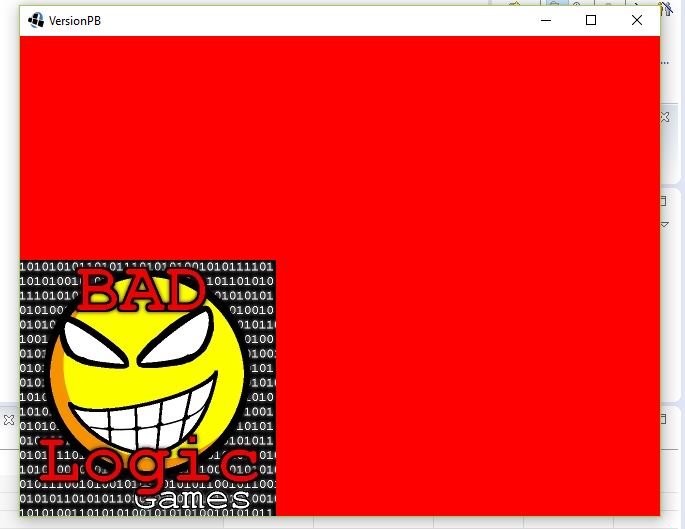Minimize the VersionPB window
The height and width of the screenshot is (529, 685).
click(x=546, y=21)
